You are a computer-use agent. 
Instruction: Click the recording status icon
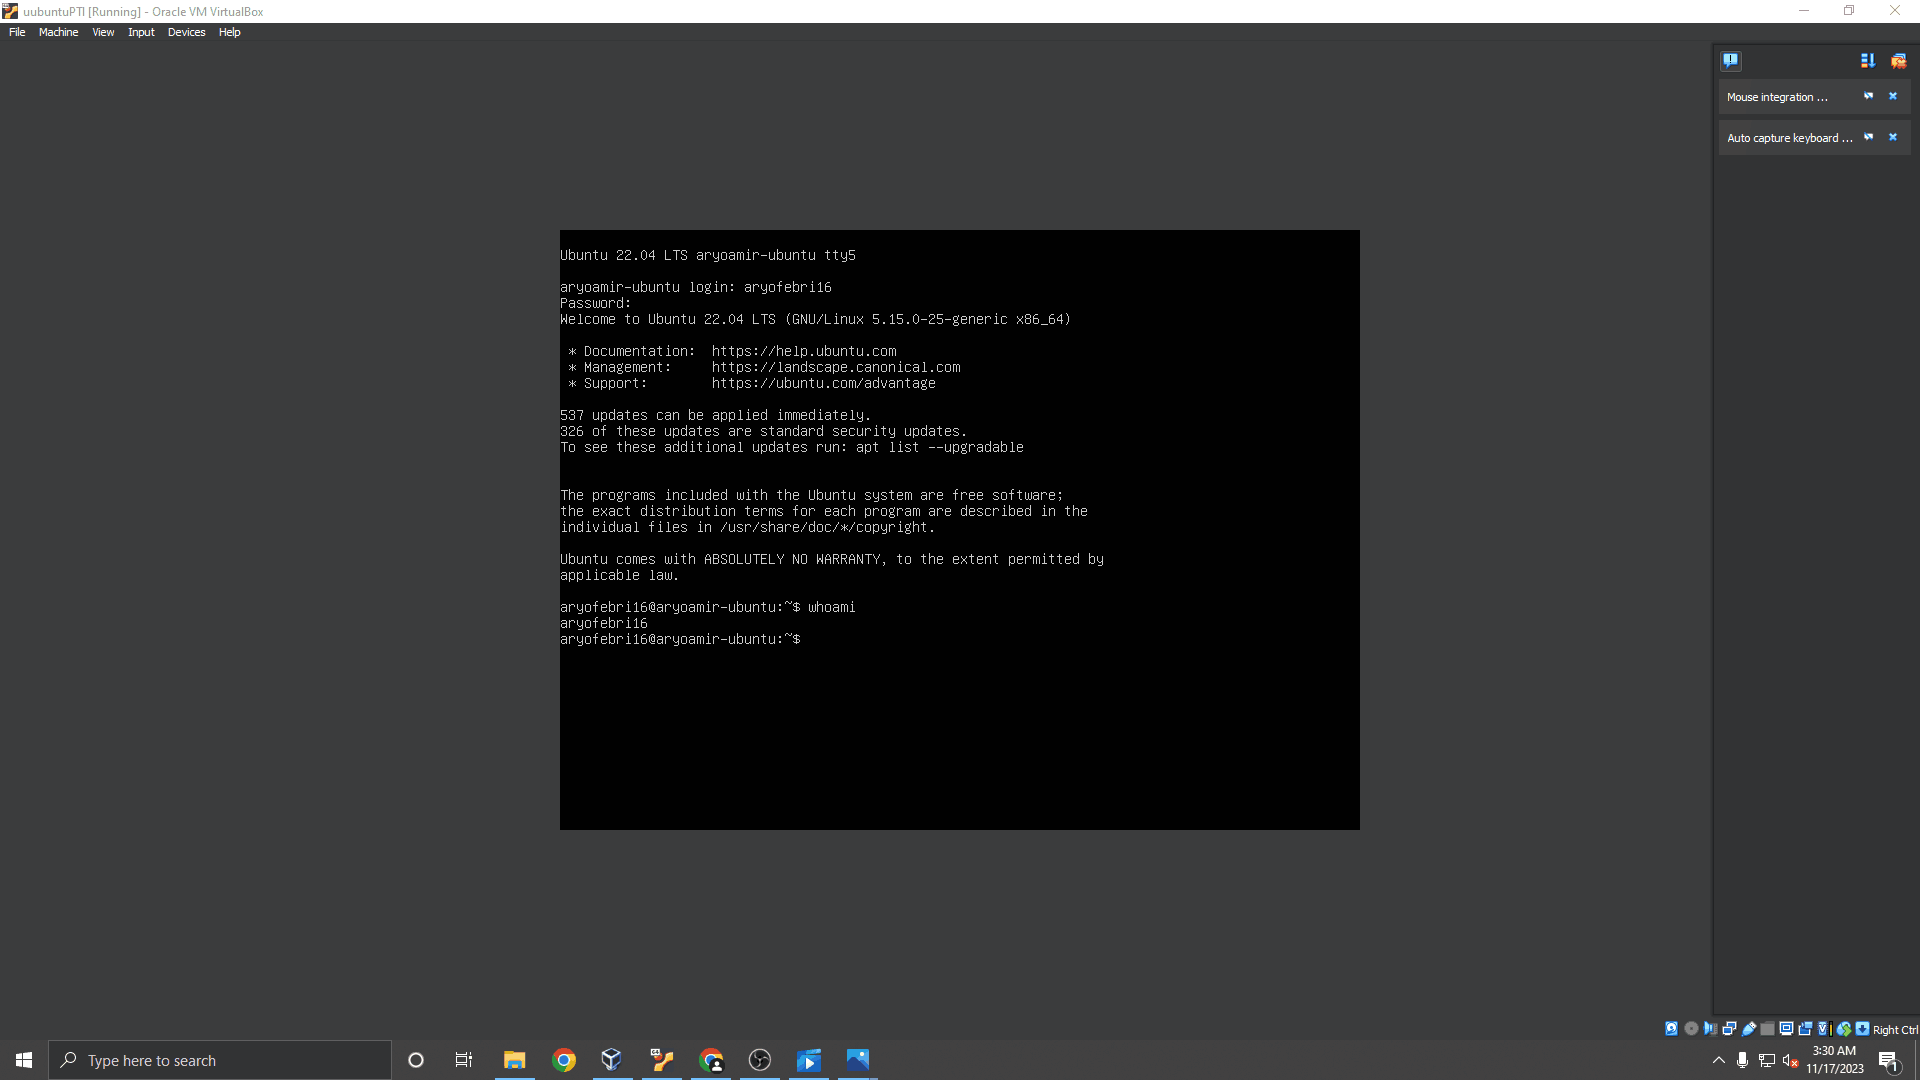click(1805, 1029)
